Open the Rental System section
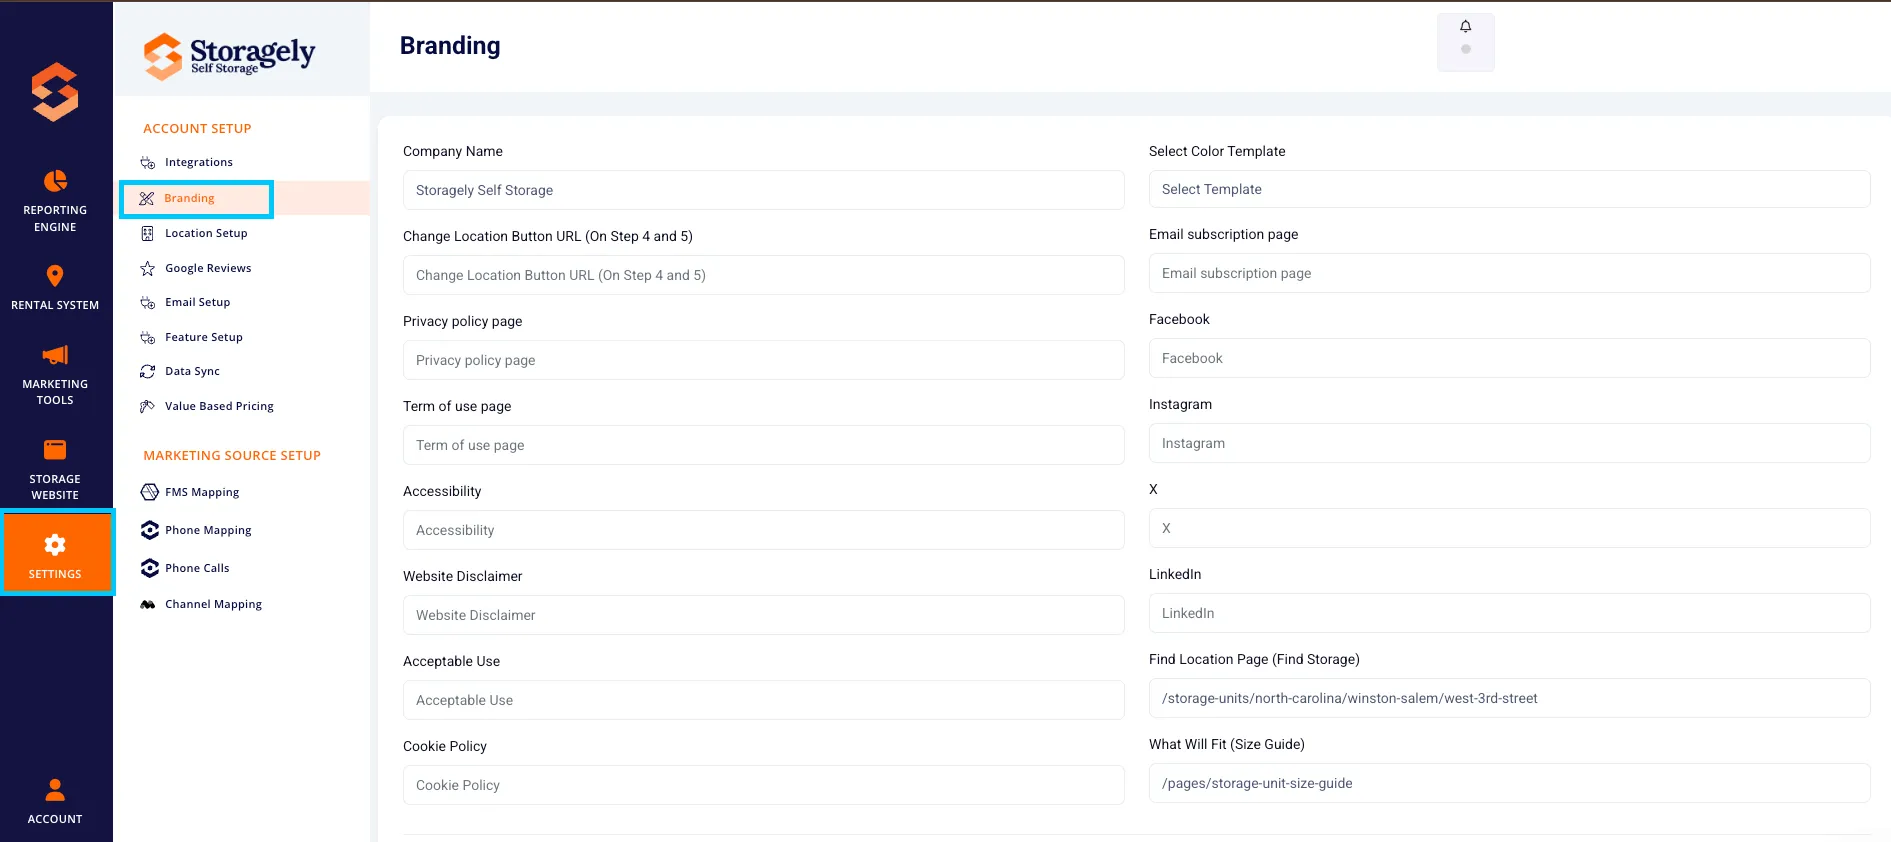The height and width of the screenshot is (842, 1891). (x=55, y=288)
